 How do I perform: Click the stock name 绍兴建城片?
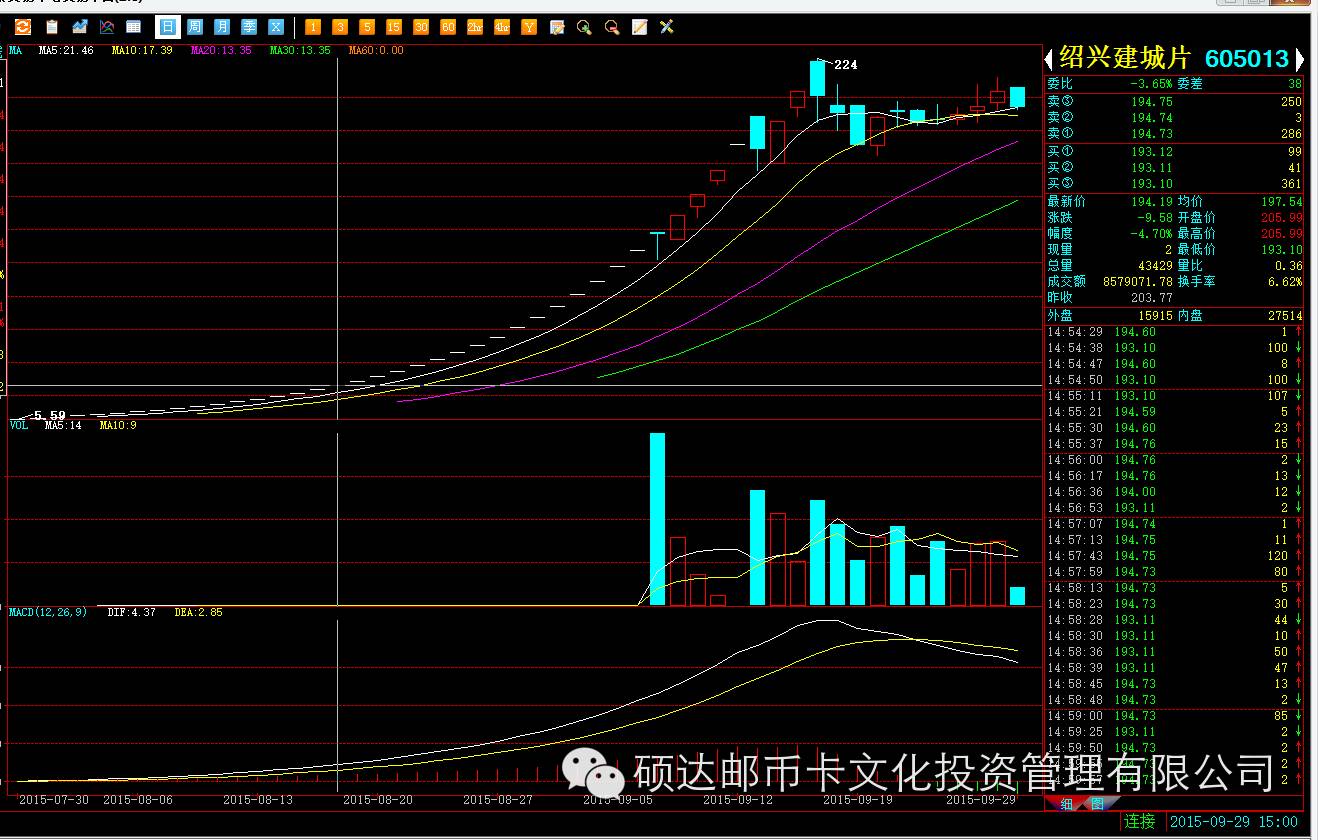coord(1125,59)
